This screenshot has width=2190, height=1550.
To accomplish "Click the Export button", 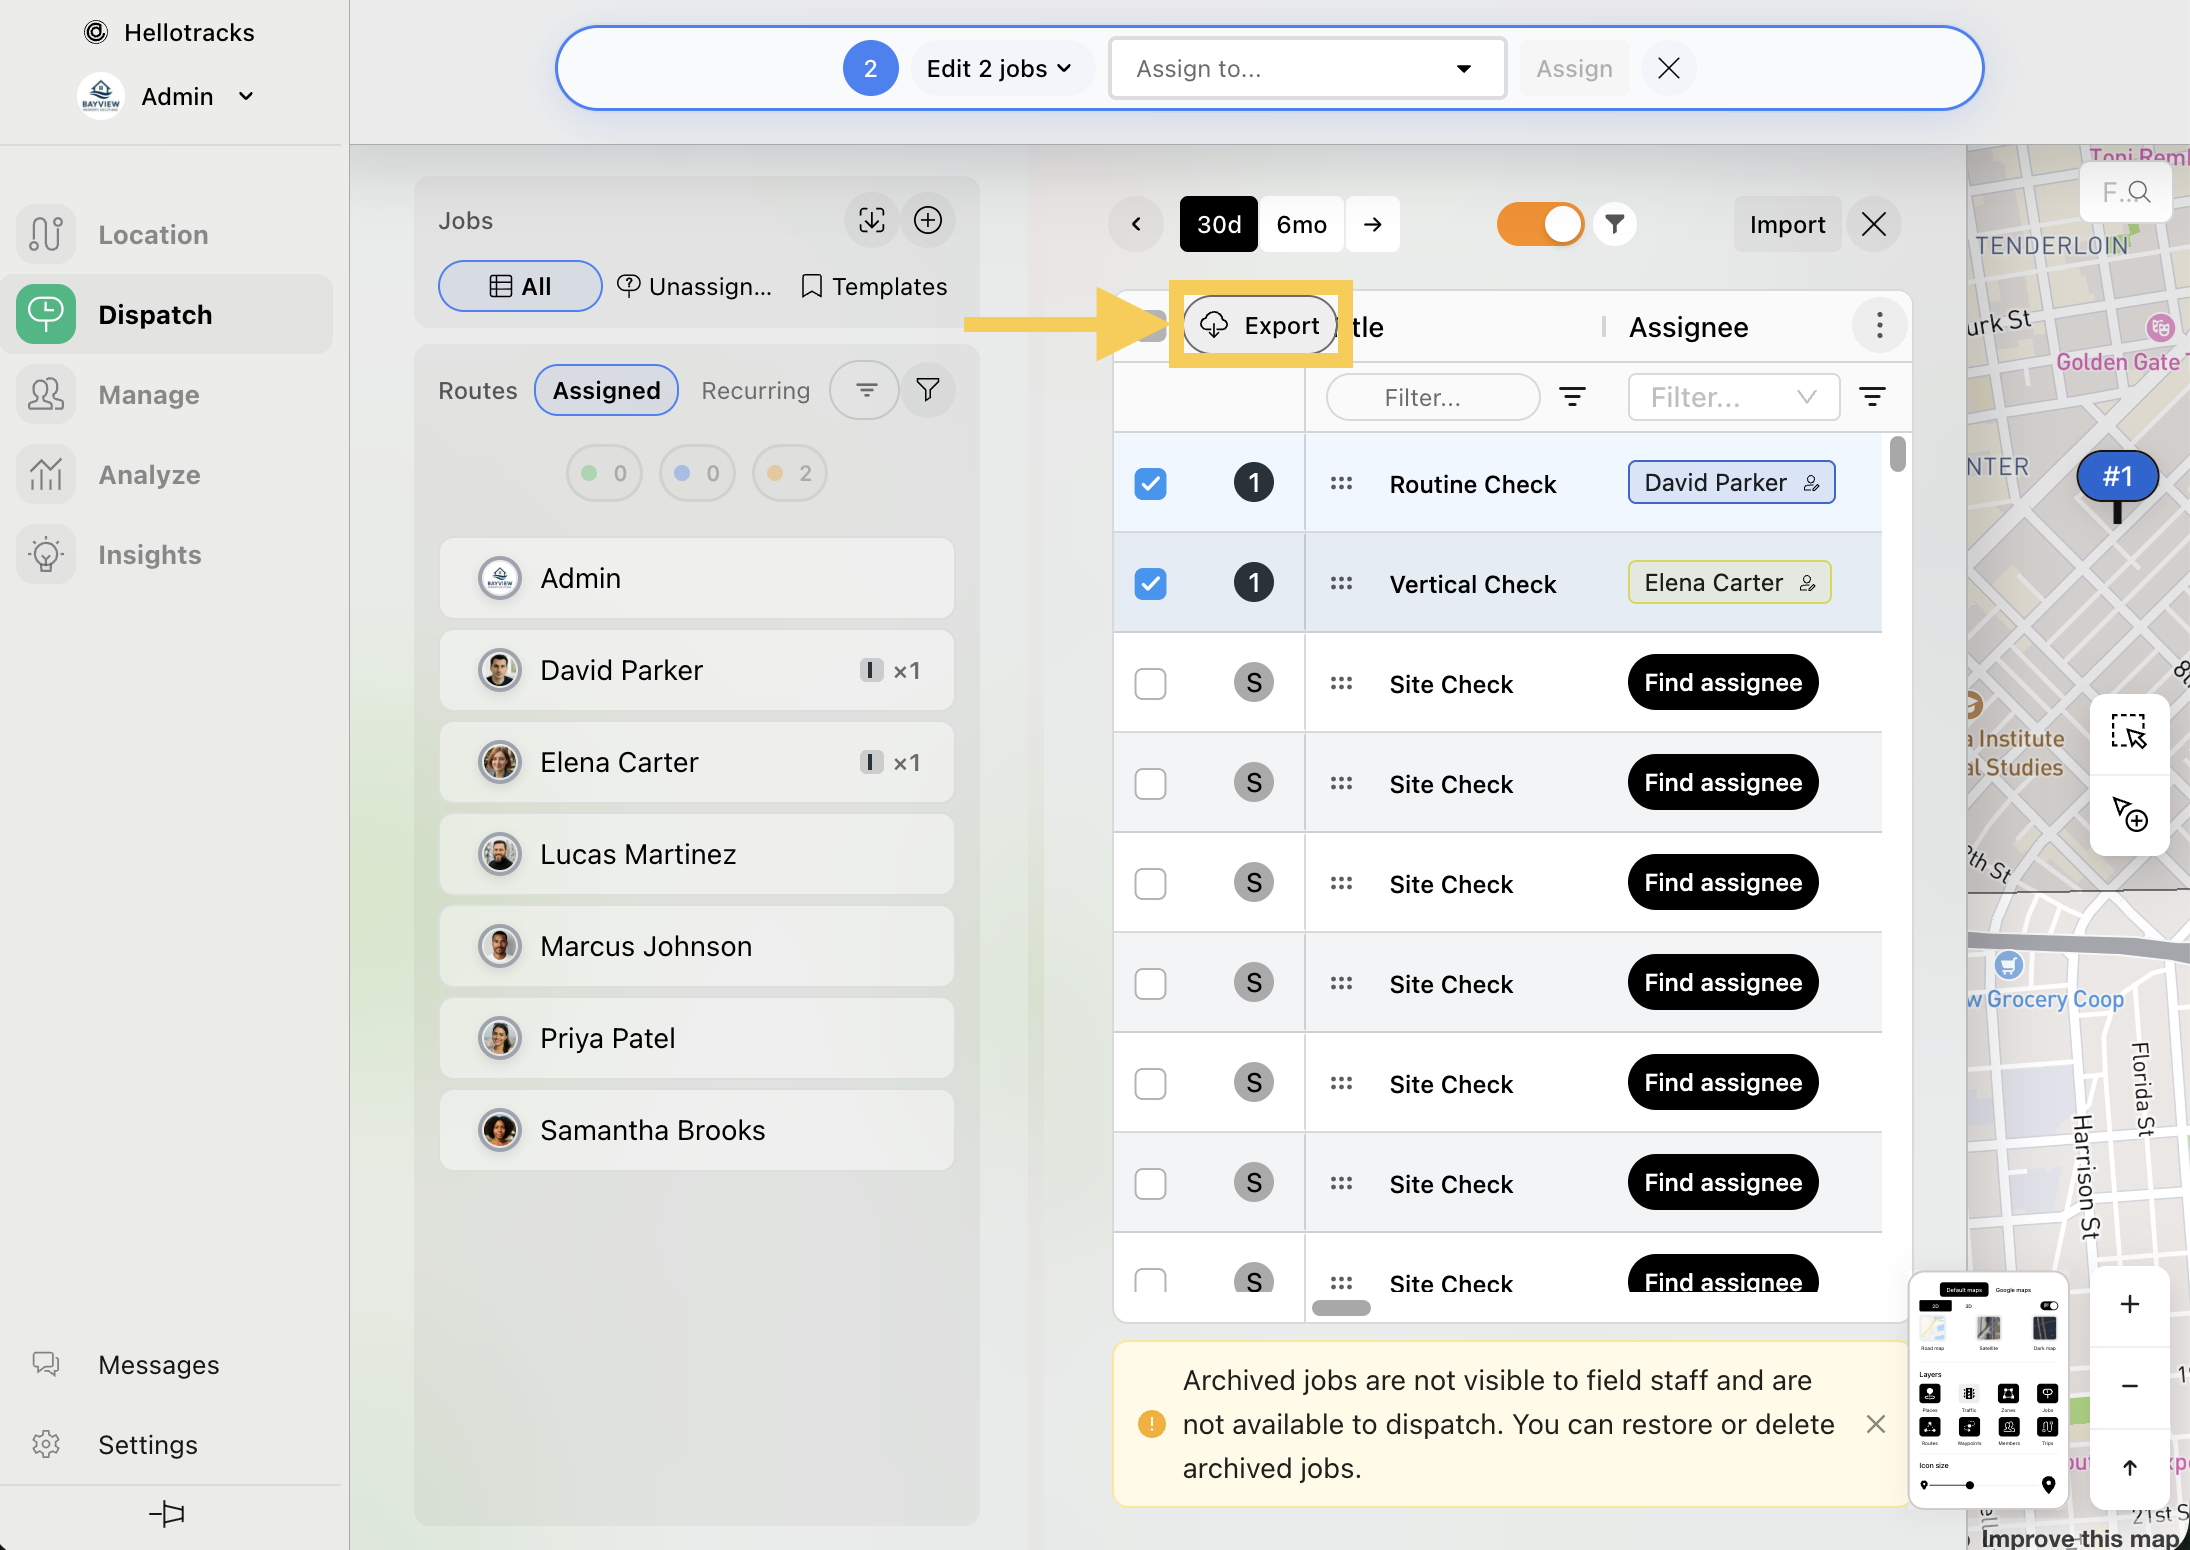I will (1261, 326).
